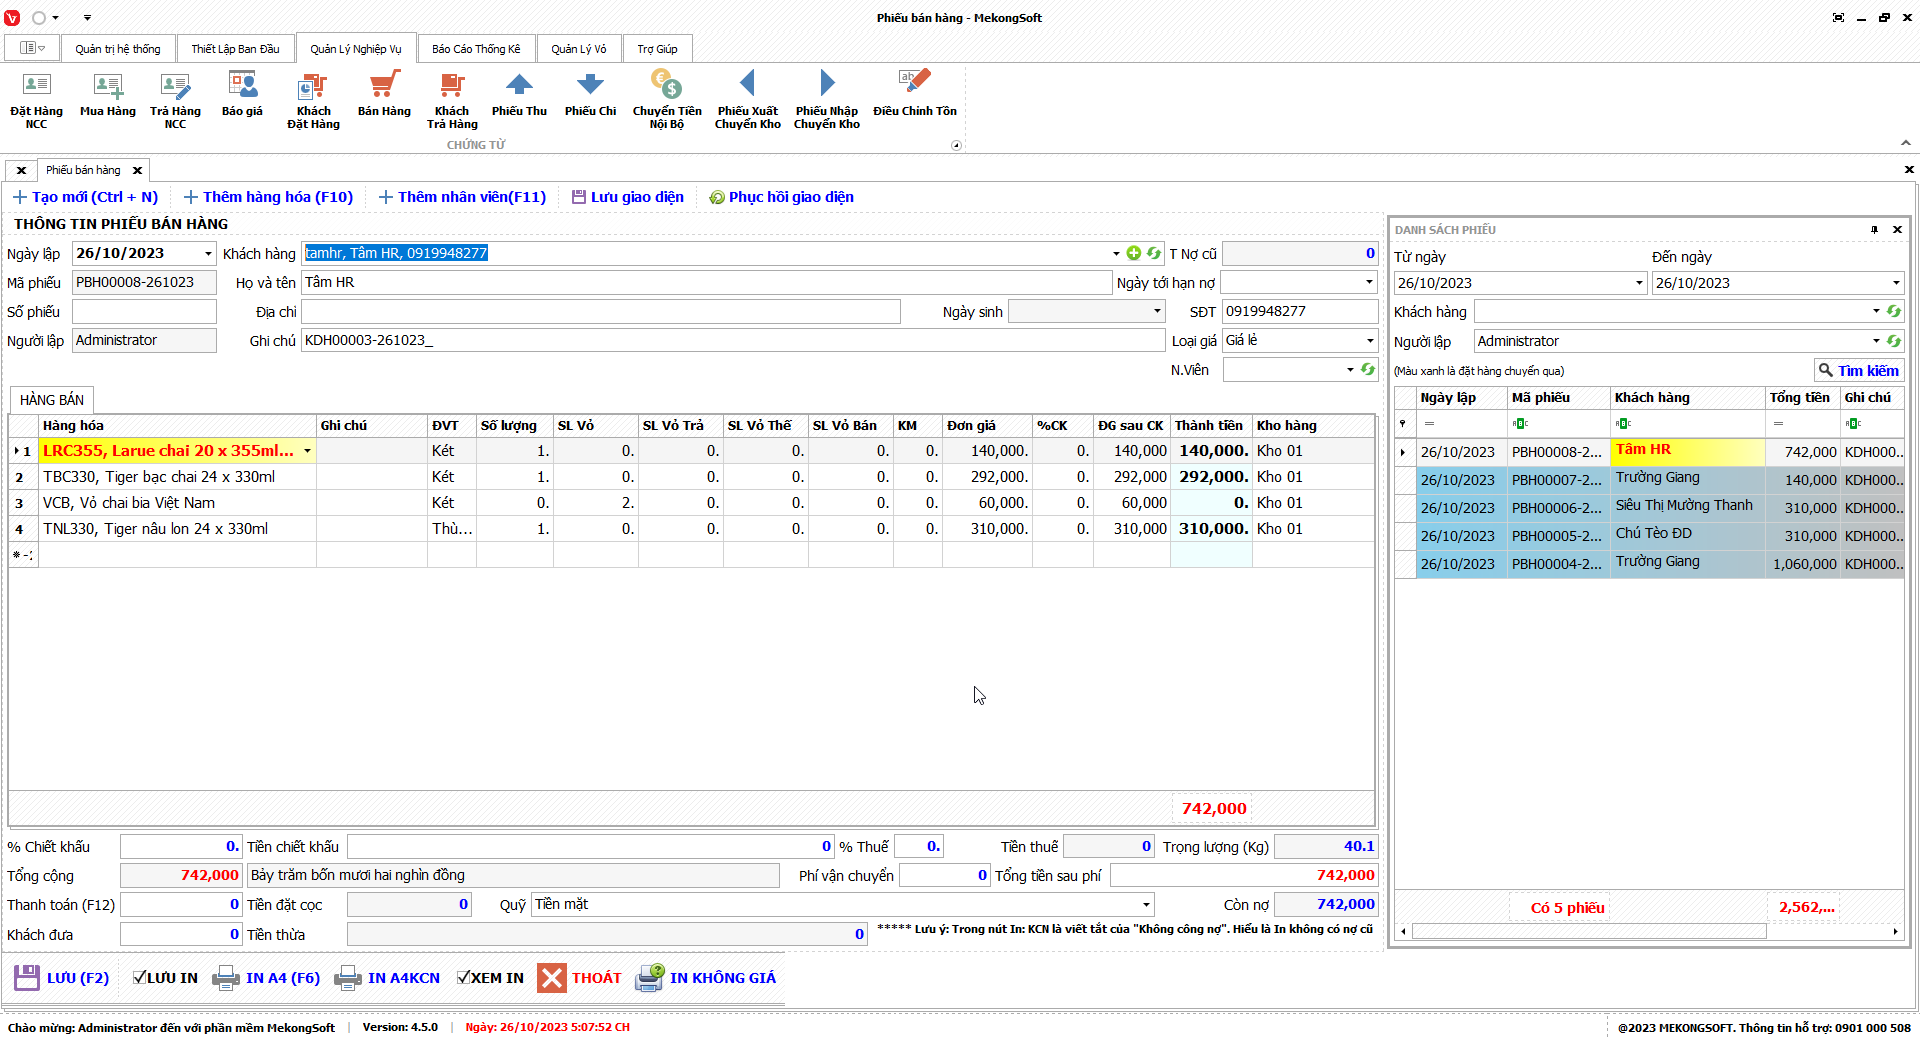The height and width of the screenshot is (1039, 1920).
Task: Click the IN KHÔNG GIÁ printer icon
Action: pyautogui.click(x=650, y=978)
